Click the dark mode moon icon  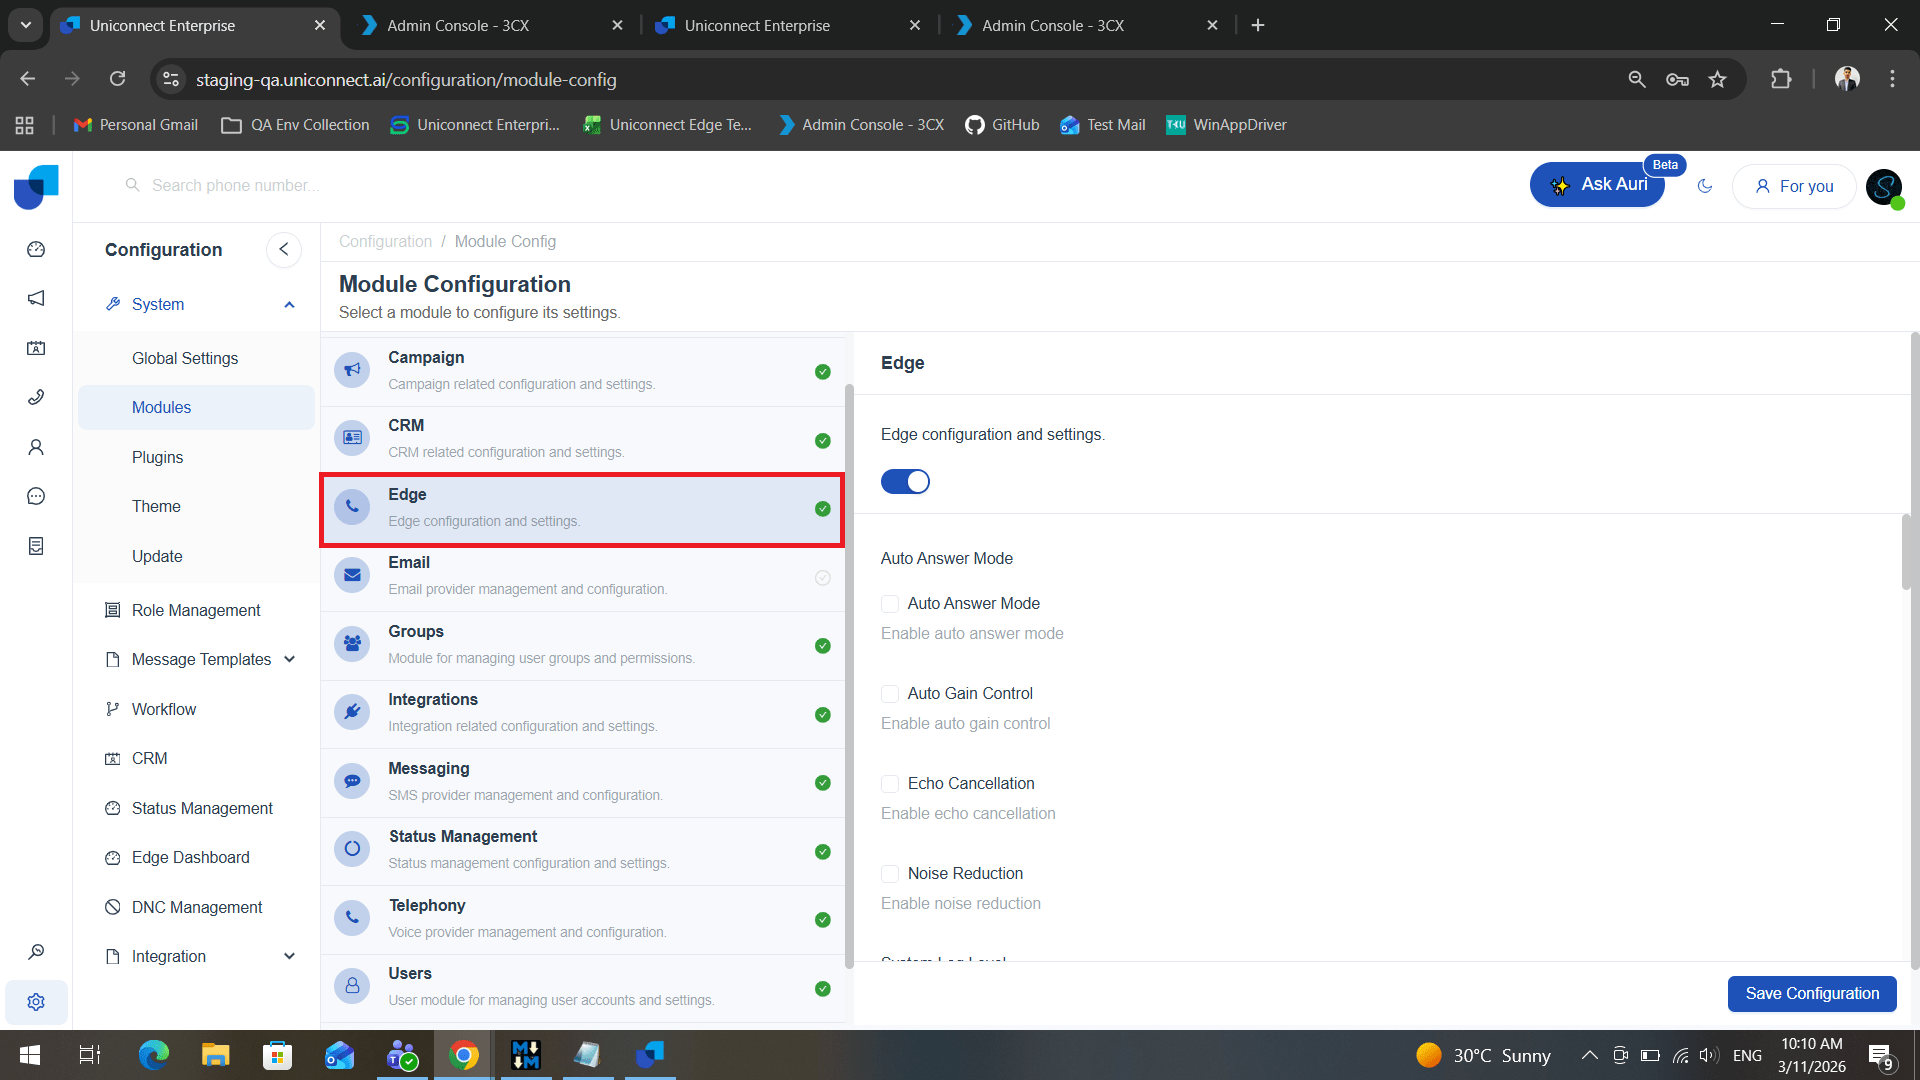click(x=1705, y=186)
